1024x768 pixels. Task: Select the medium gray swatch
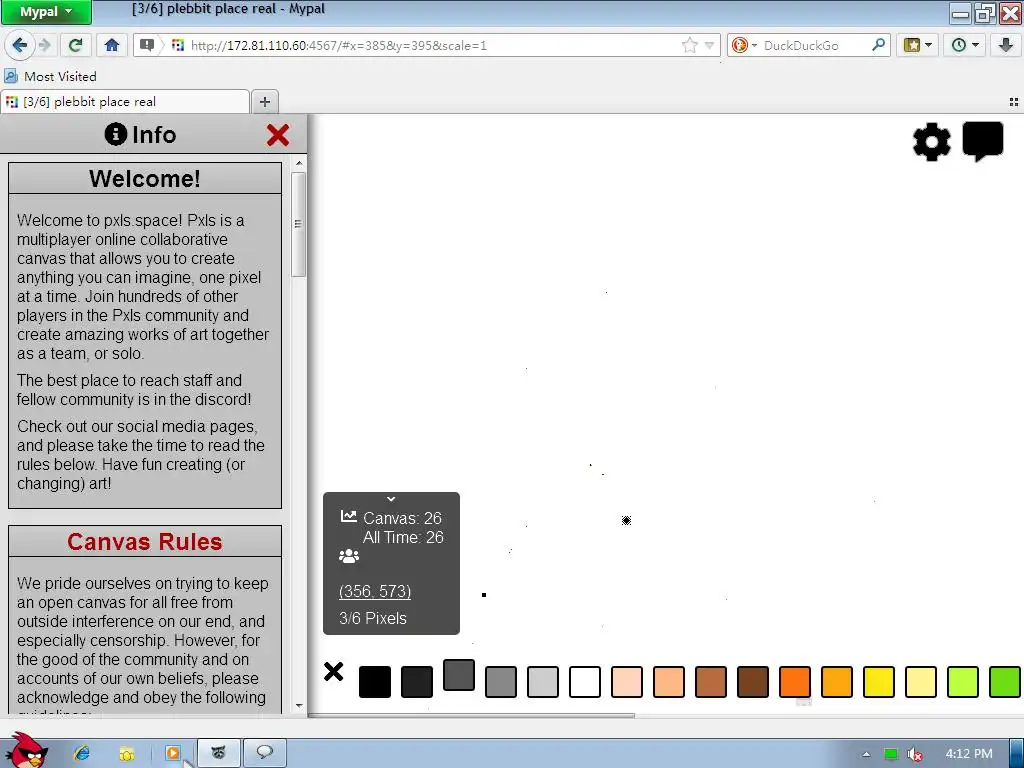501,682
